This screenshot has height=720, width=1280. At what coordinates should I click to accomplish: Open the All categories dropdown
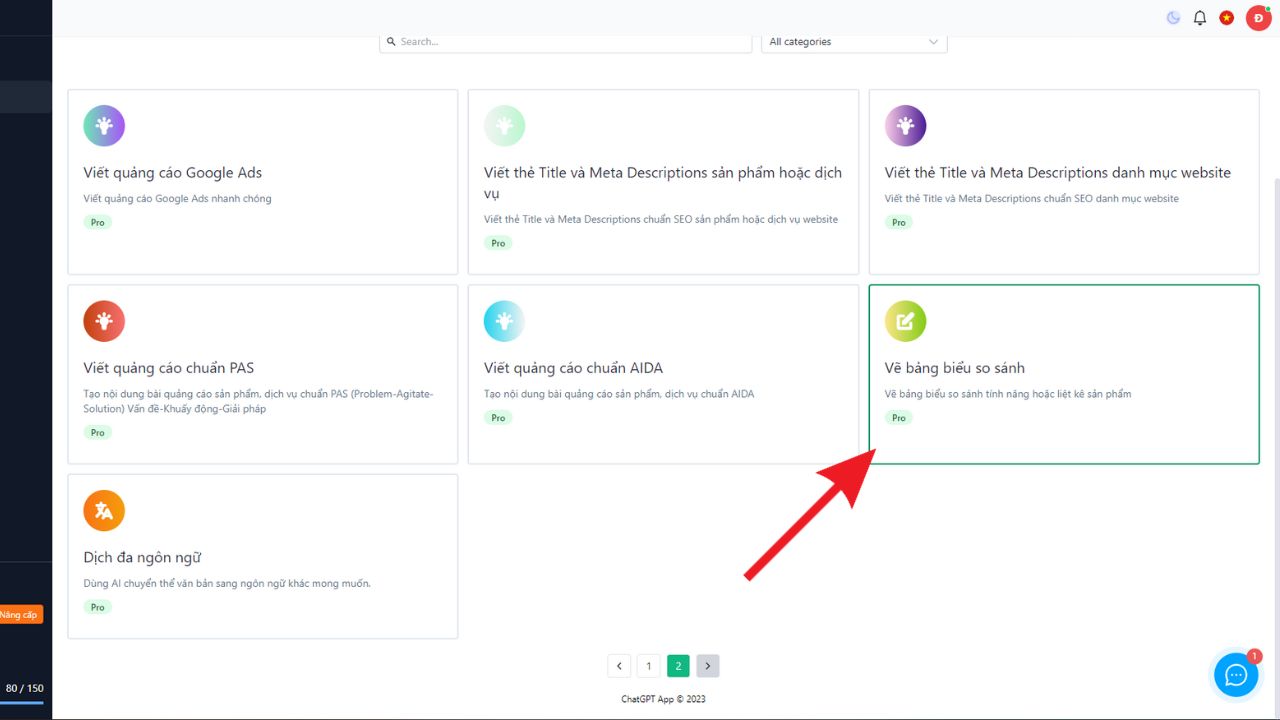coord(854,42)
